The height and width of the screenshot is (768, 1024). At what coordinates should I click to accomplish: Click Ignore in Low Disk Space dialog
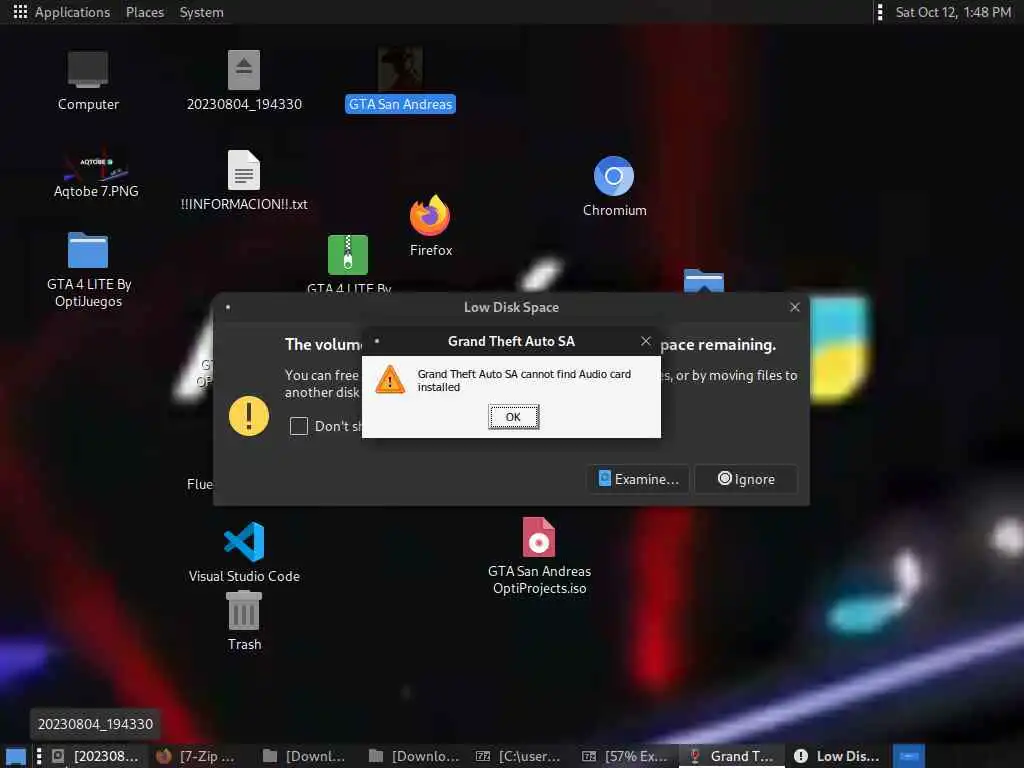point(746,479)
